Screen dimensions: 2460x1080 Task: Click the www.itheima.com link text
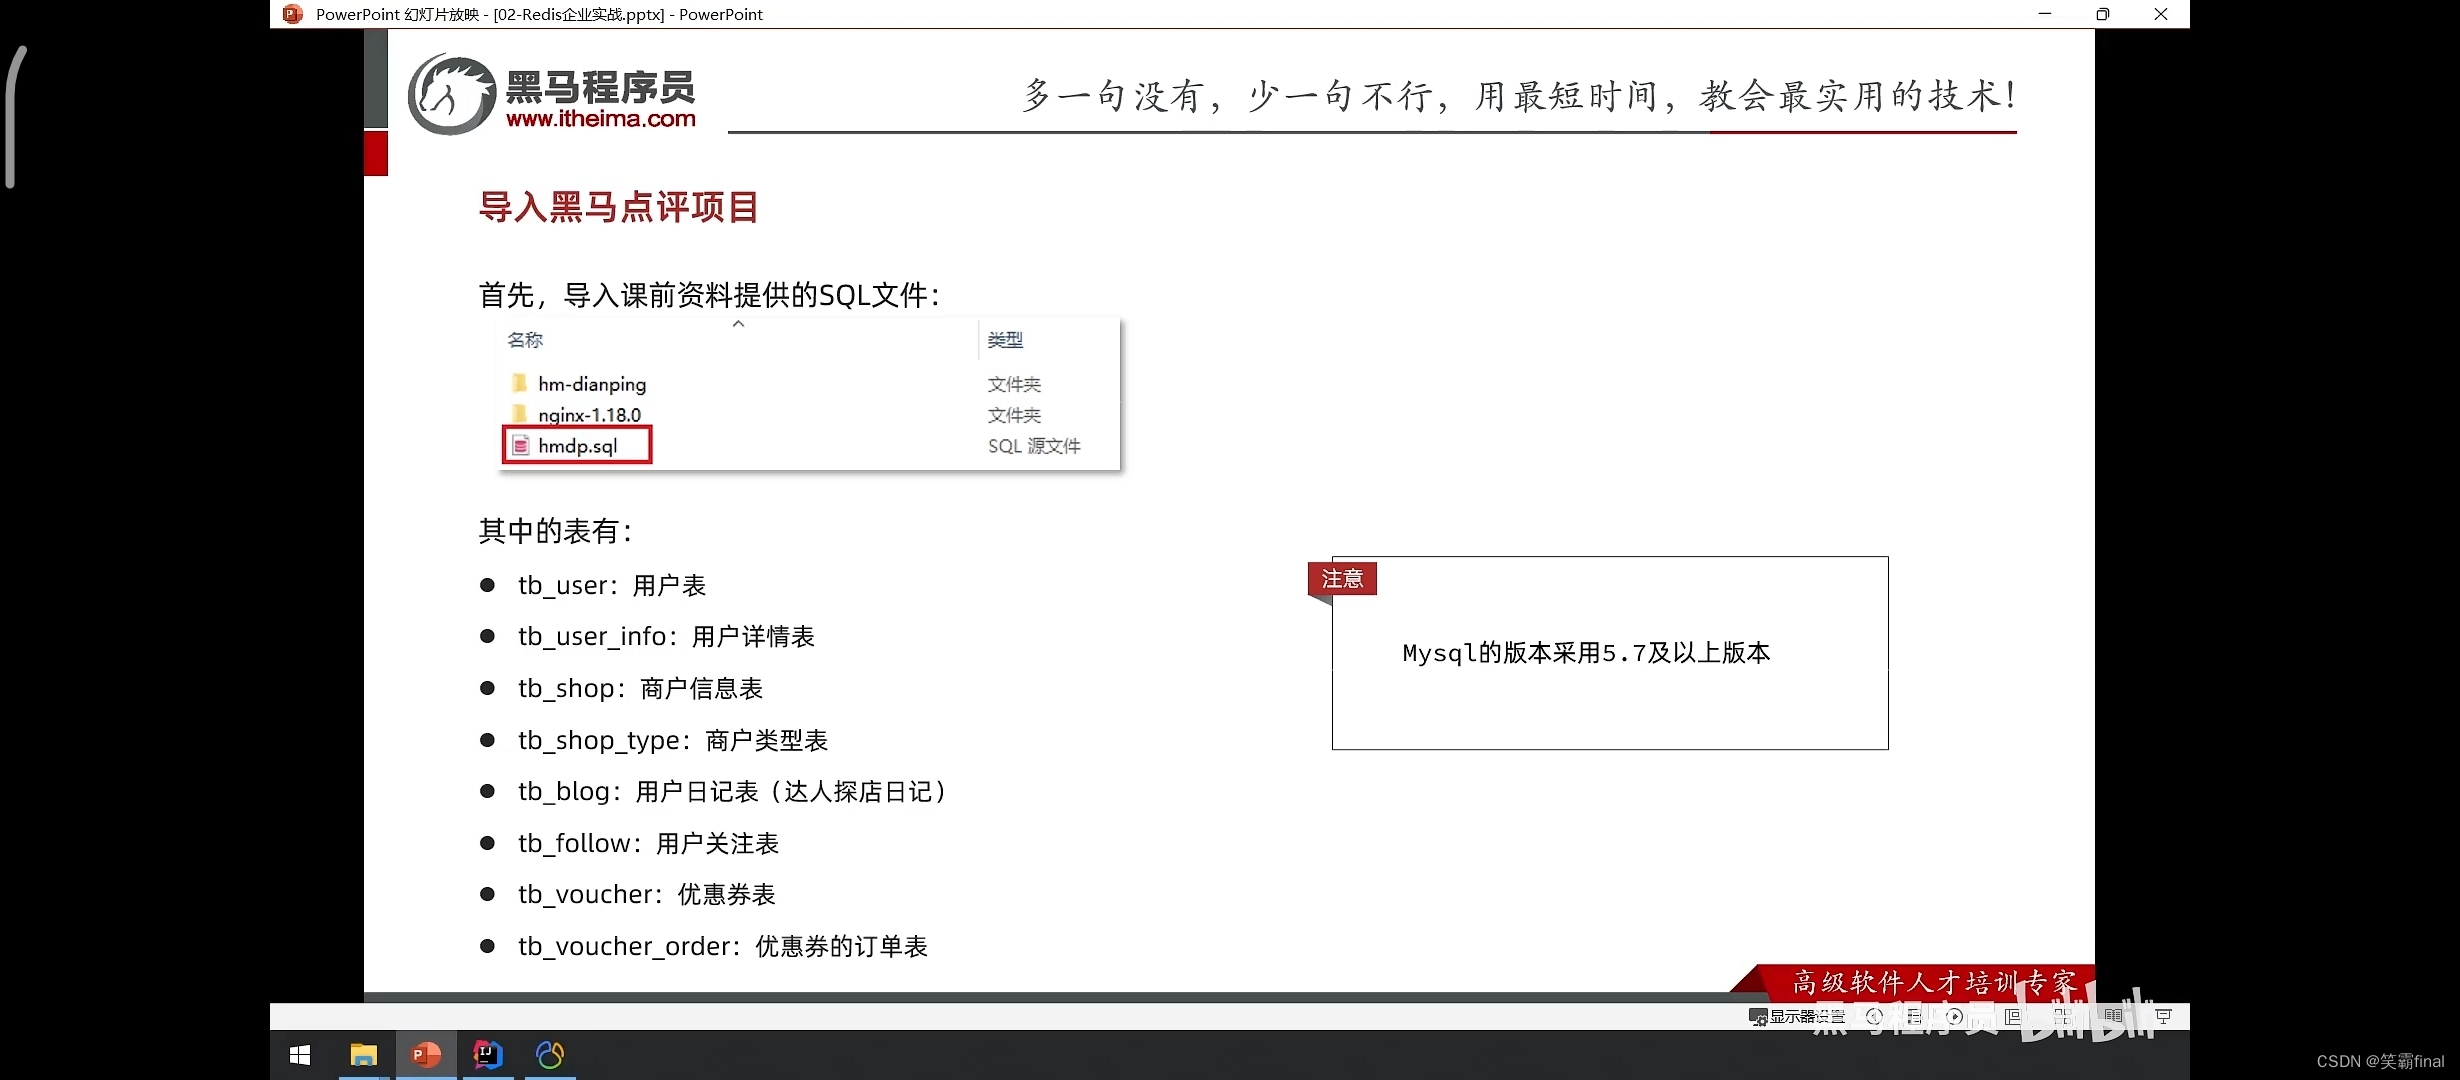click(x=601, y=119)
